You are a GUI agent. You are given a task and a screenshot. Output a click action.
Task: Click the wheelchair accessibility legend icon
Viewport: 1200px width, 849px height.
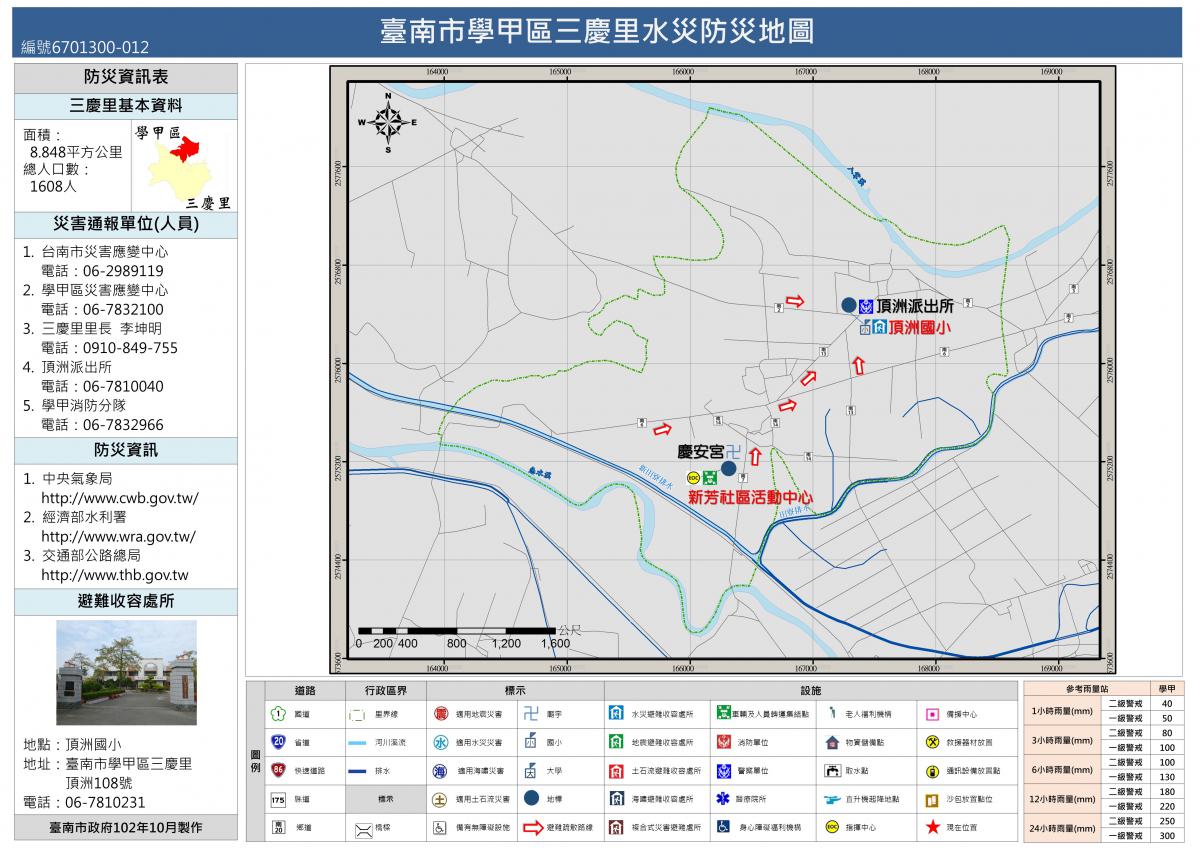click(440, 828)
